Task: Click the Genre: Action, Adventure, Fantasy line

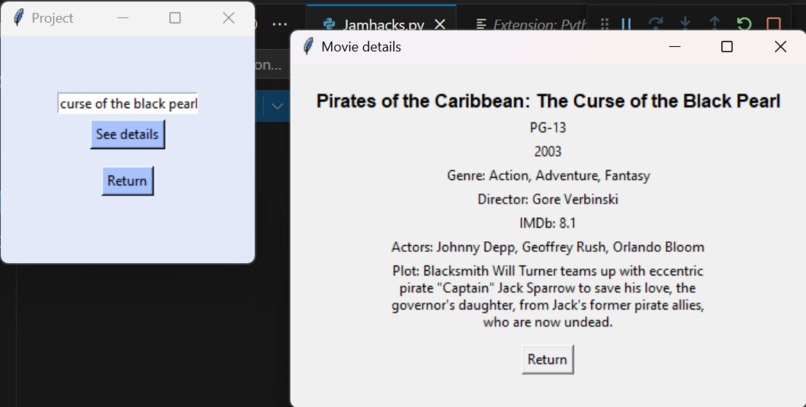Action: tap(548, 176)
